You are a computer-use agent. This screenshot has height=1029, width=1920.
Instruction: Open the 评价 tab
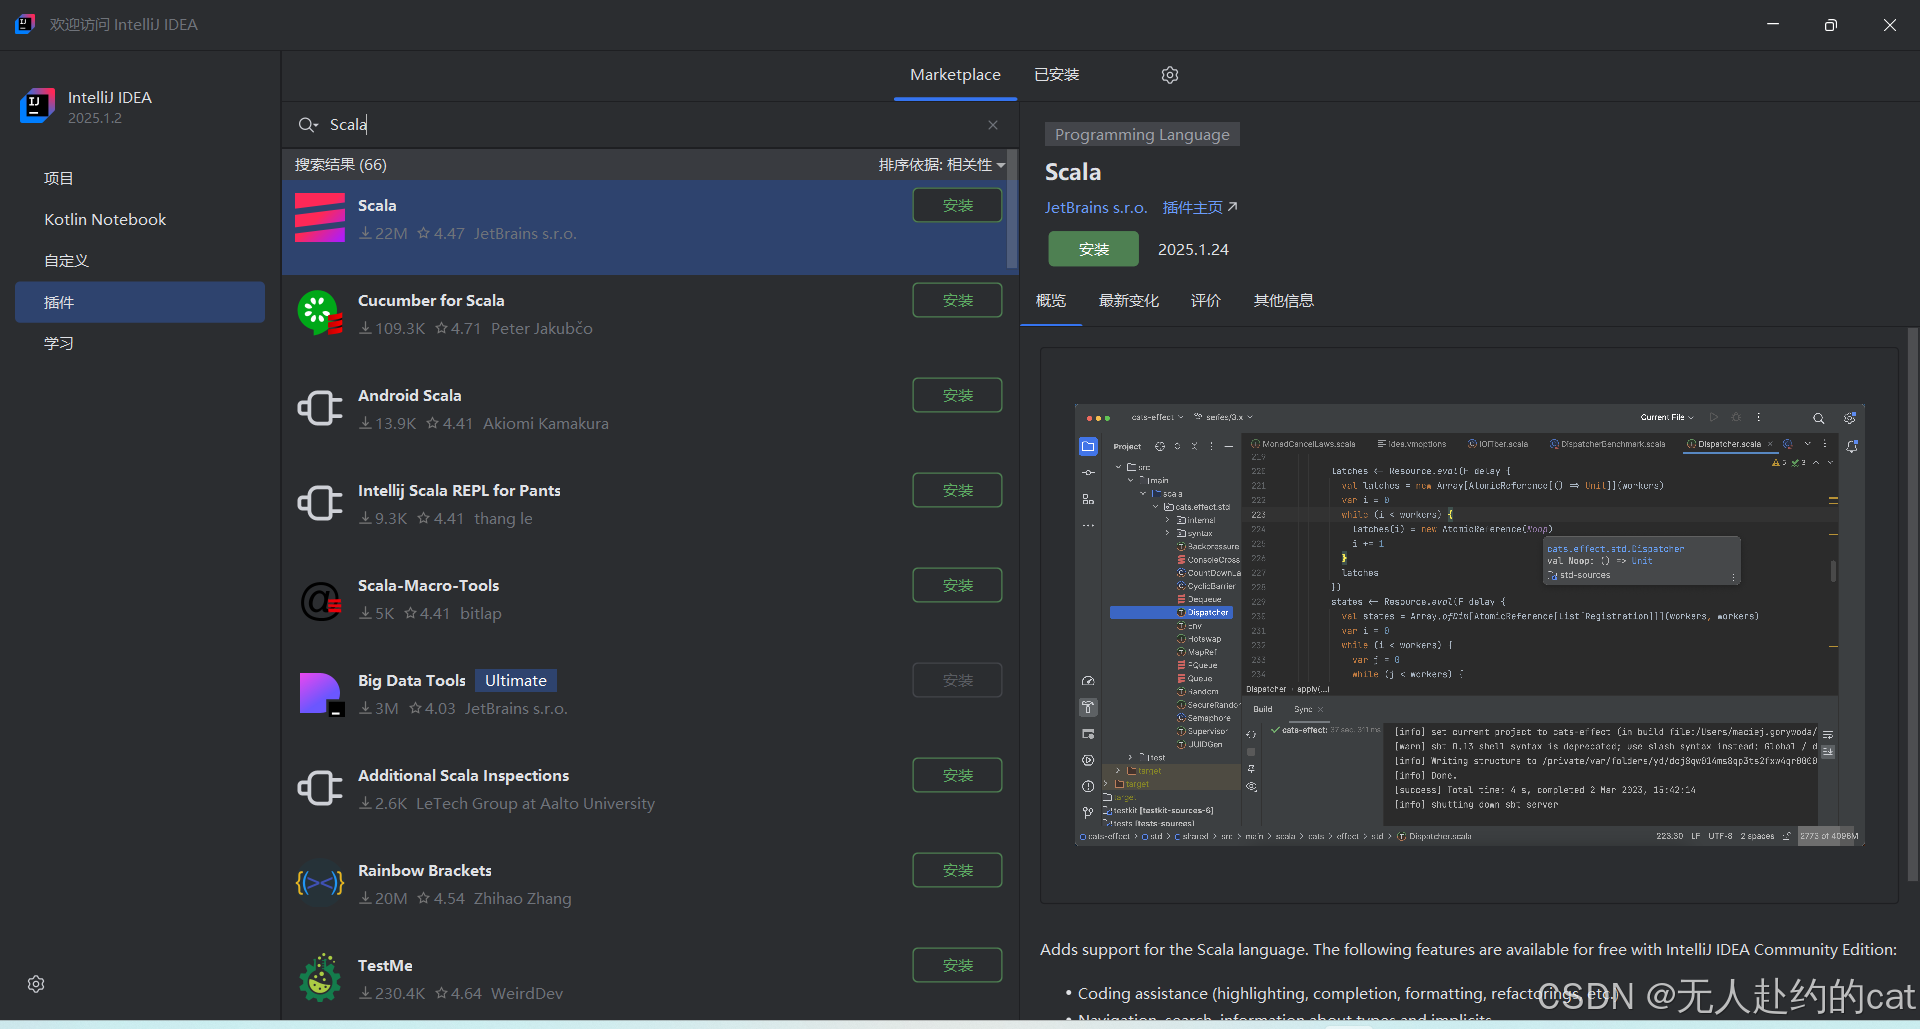(x=1206, y=301)
